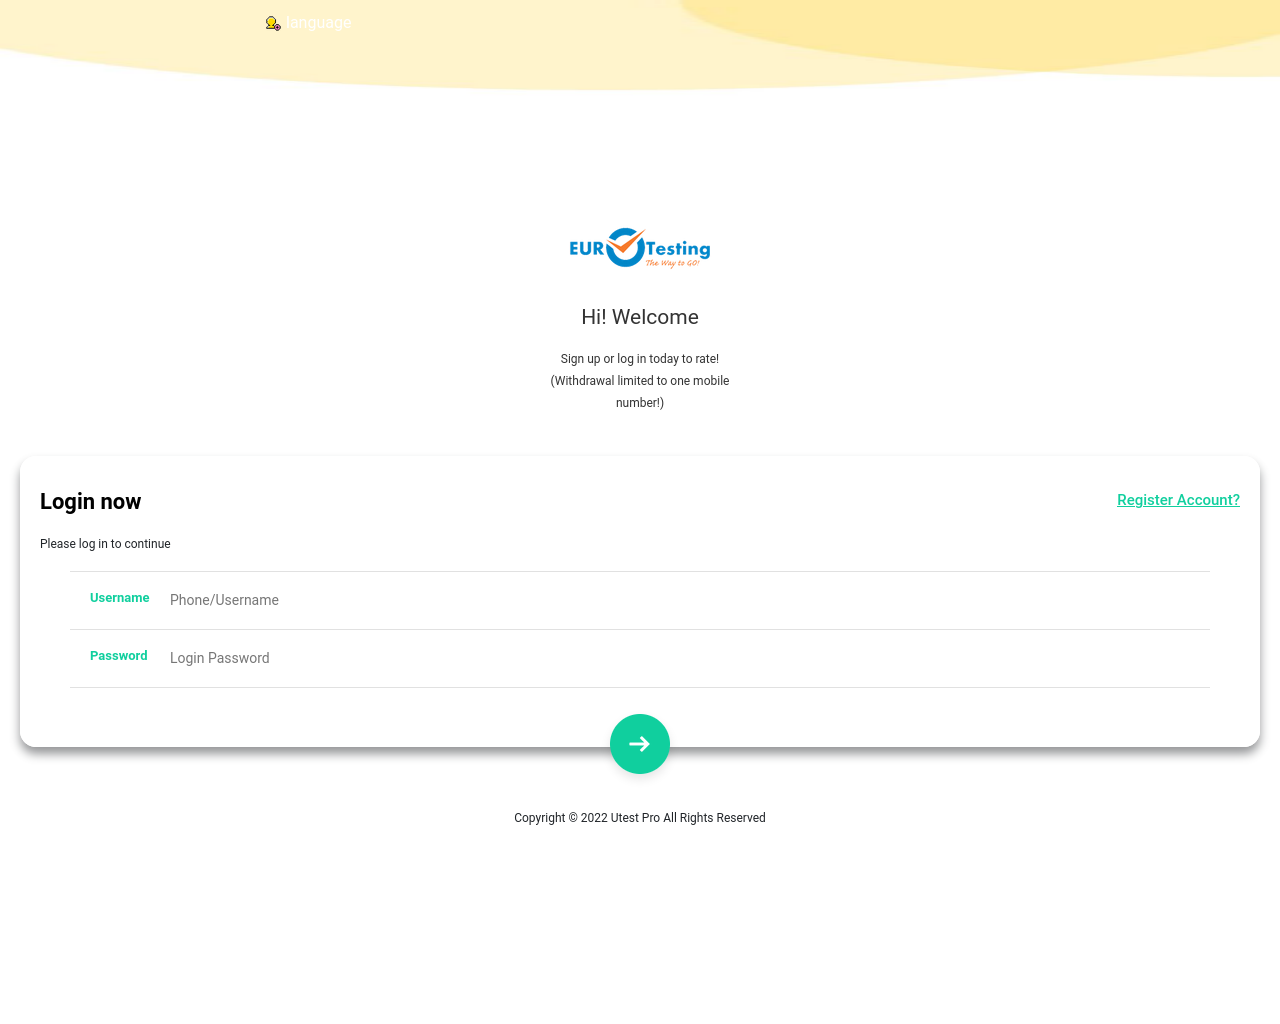This screenshot has height=1024, width=1280.
Task: Focus the Phone/Username input field
Action: pos(680,600)
